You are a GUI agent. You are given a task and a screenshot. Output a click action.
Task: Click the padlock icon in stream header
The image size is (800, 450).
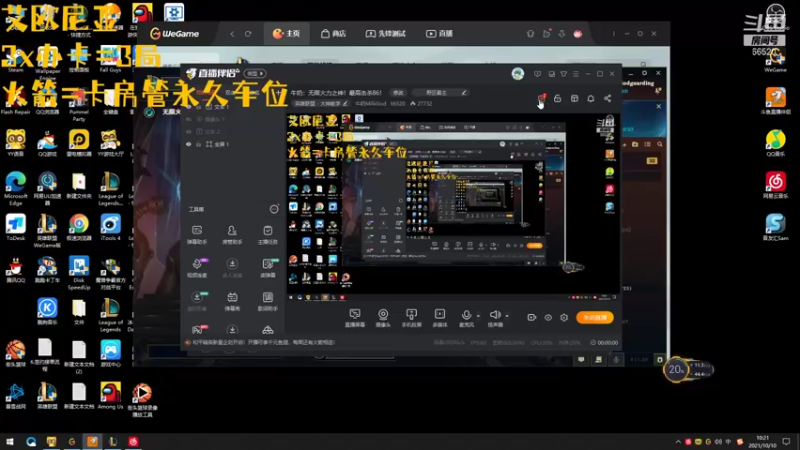coord(558,98)
